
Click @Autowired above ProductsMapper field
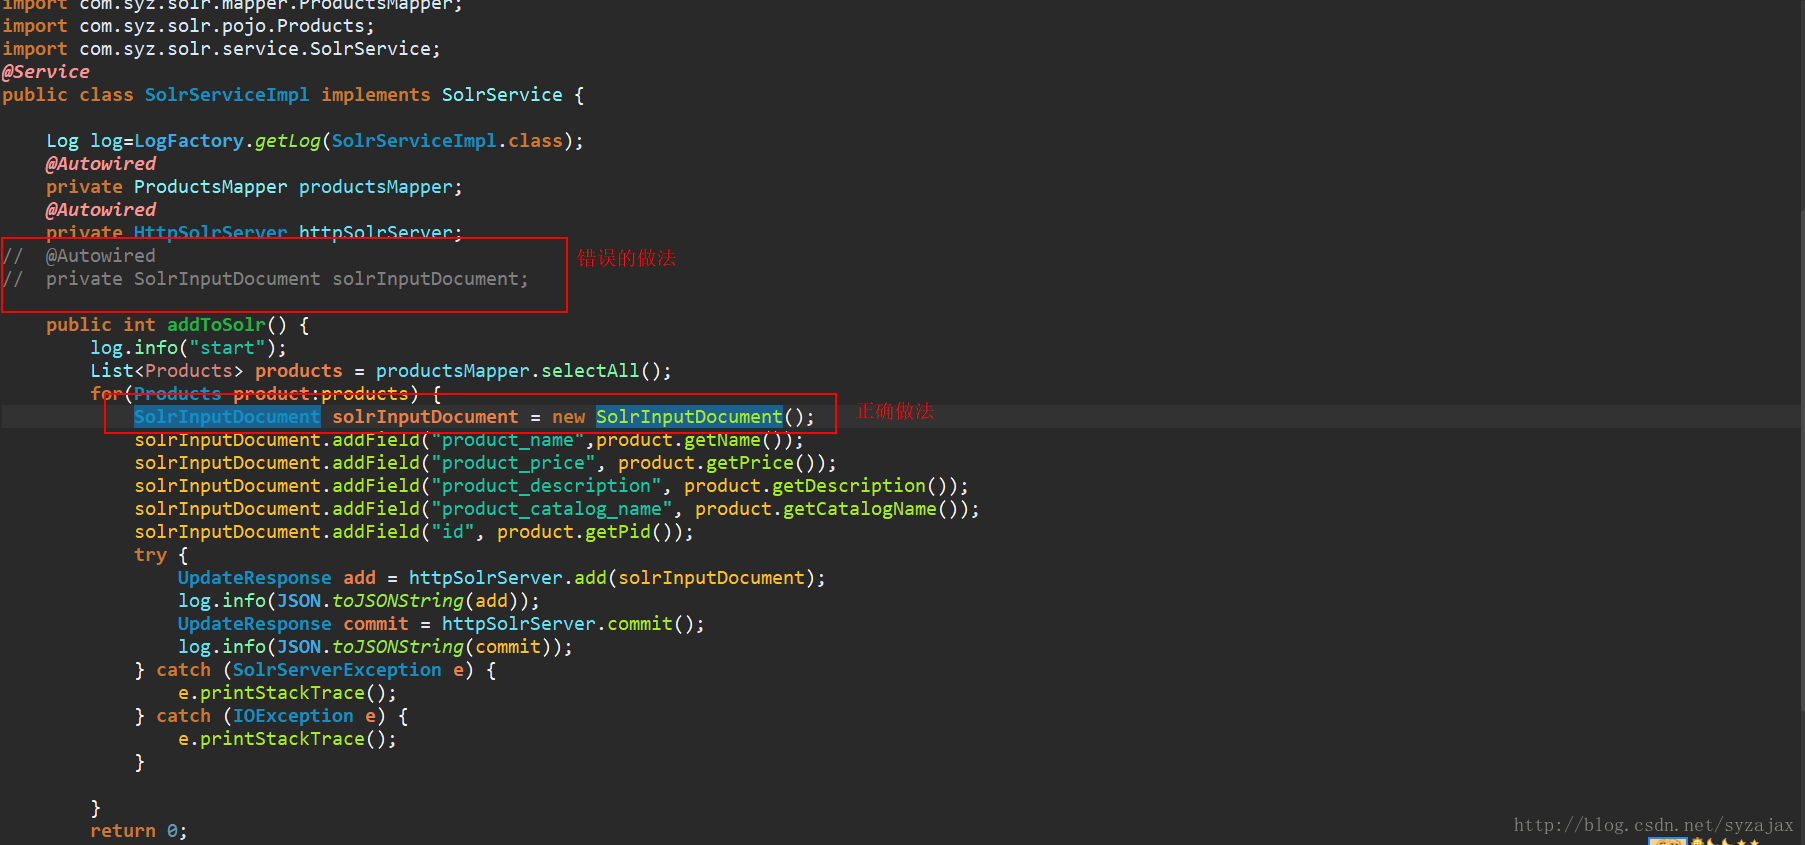pyautogui.click(x=101, y=164)
